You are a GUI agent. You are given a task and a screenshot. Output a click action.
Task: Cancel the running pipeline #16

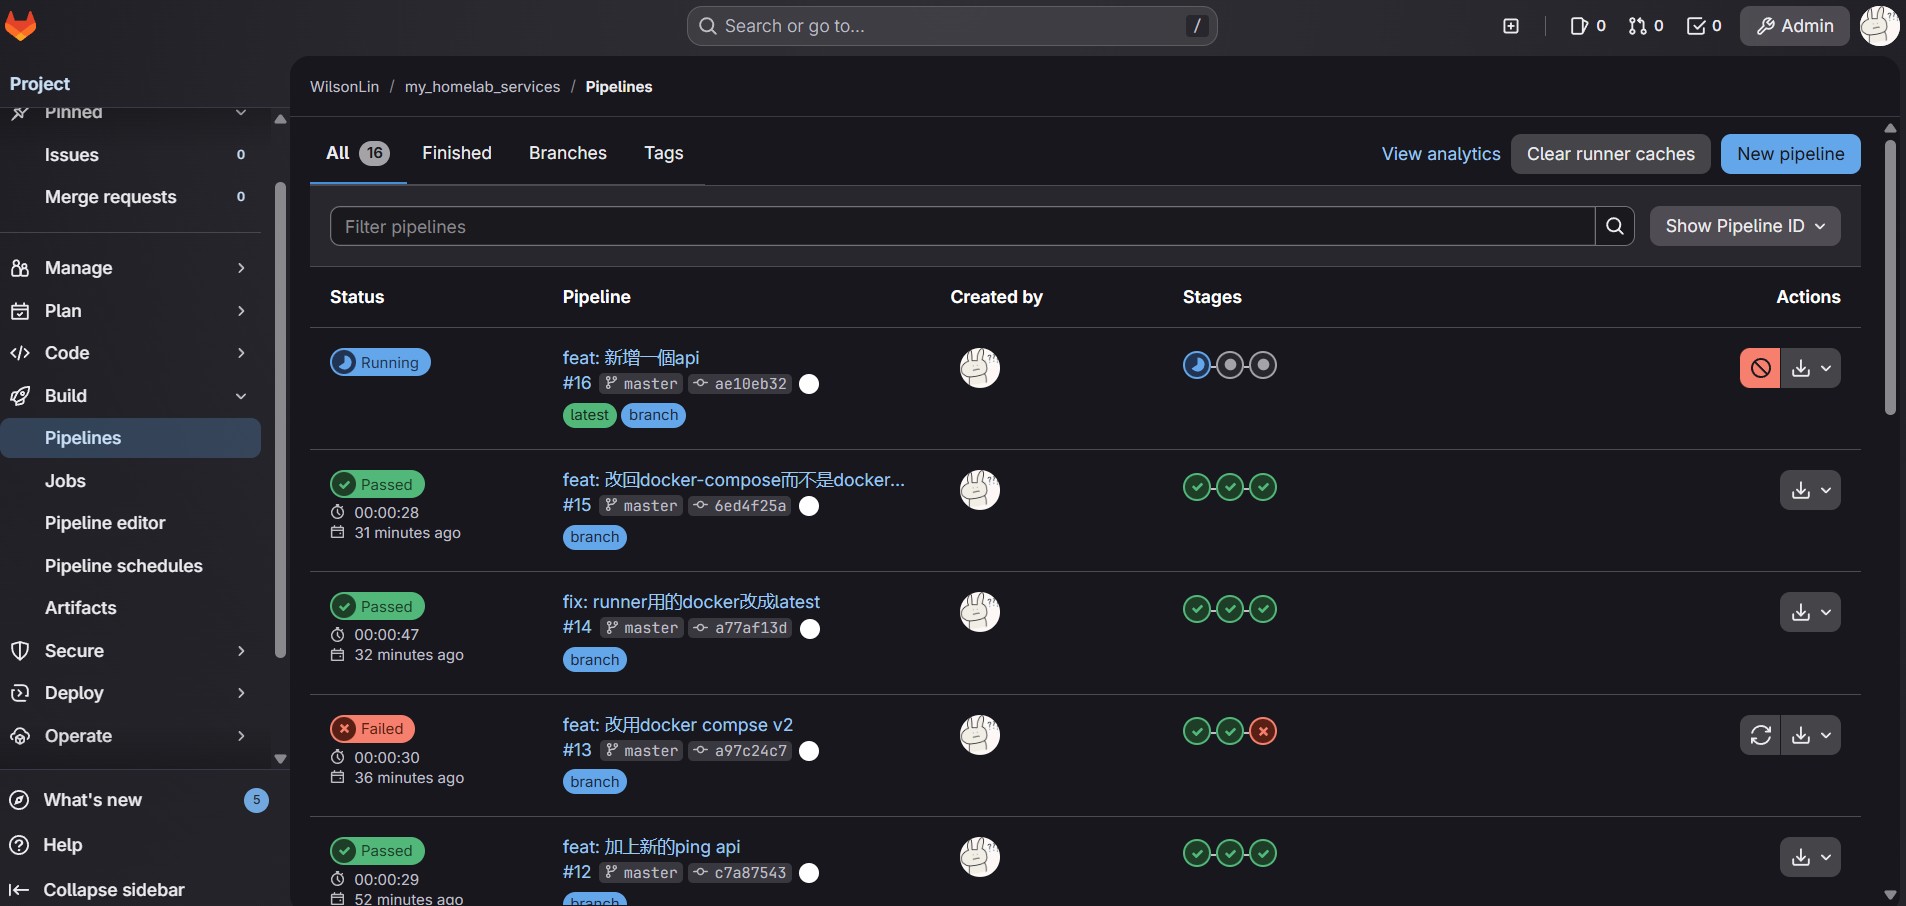(x=1760, y=368)
